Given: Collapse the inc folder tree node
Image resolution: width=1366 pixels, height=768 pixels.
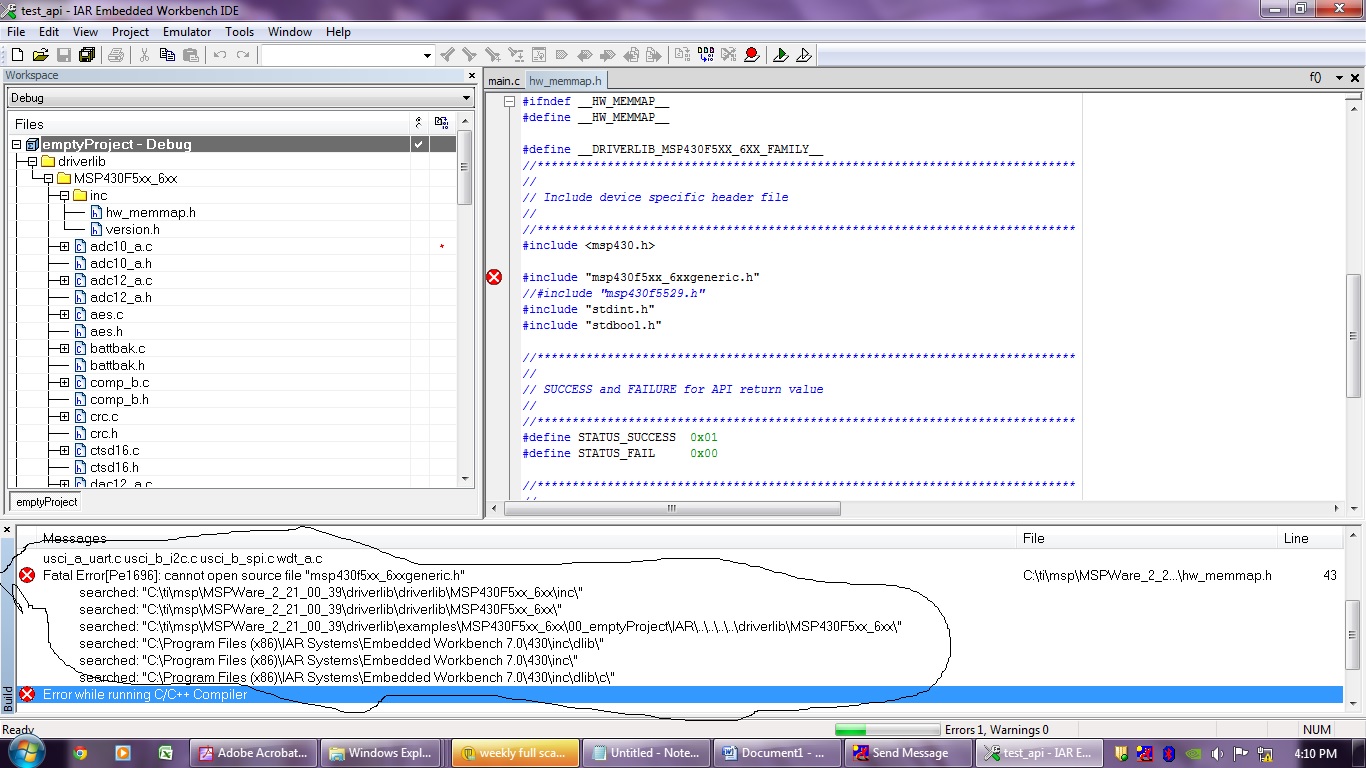Looking at the screenshot, I should (64, 195).
